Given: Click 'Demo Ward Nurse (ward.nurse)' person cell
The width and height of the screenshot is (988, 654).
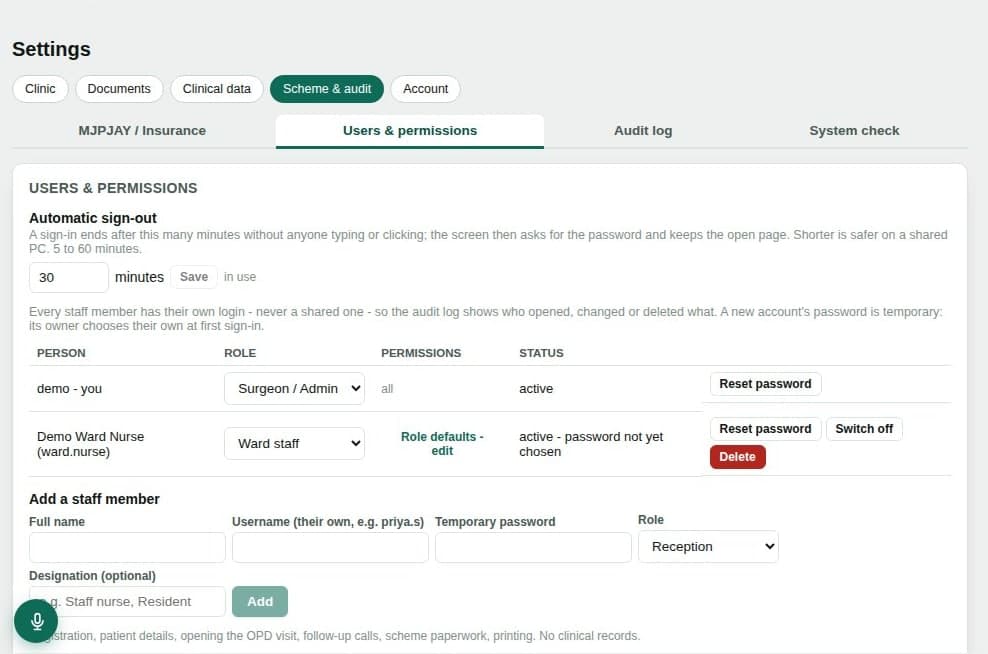Looking at the screenshot, I should 90,444.
